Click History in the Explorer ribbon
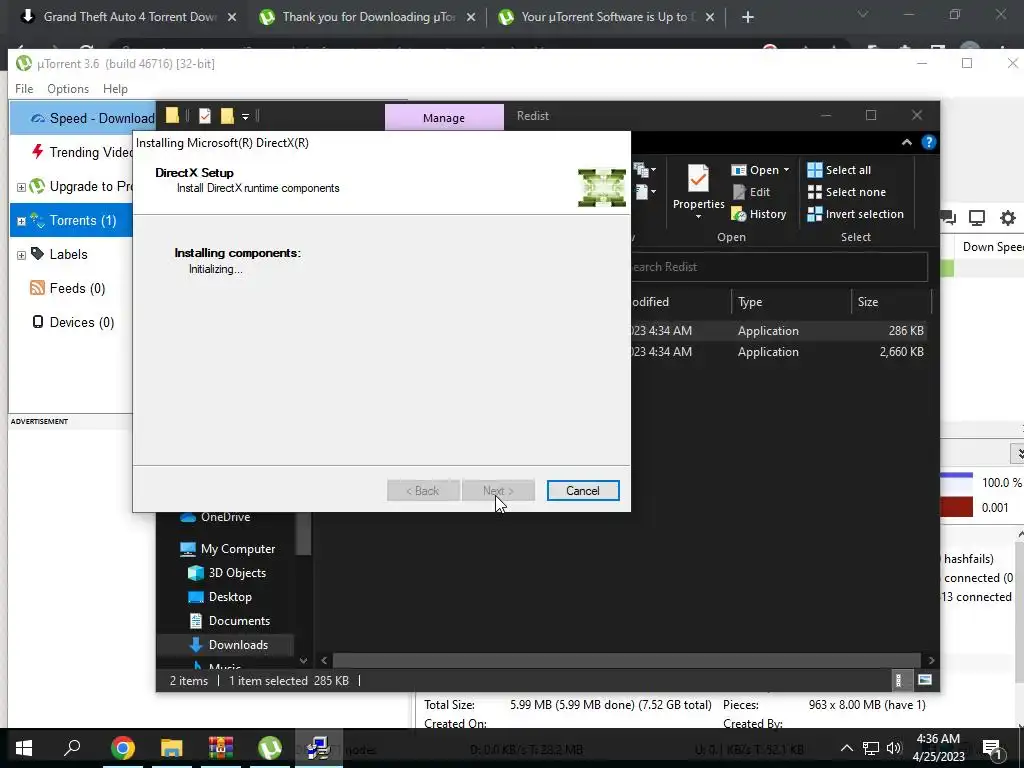The image size is (1024, 768). tap(759, 214)
